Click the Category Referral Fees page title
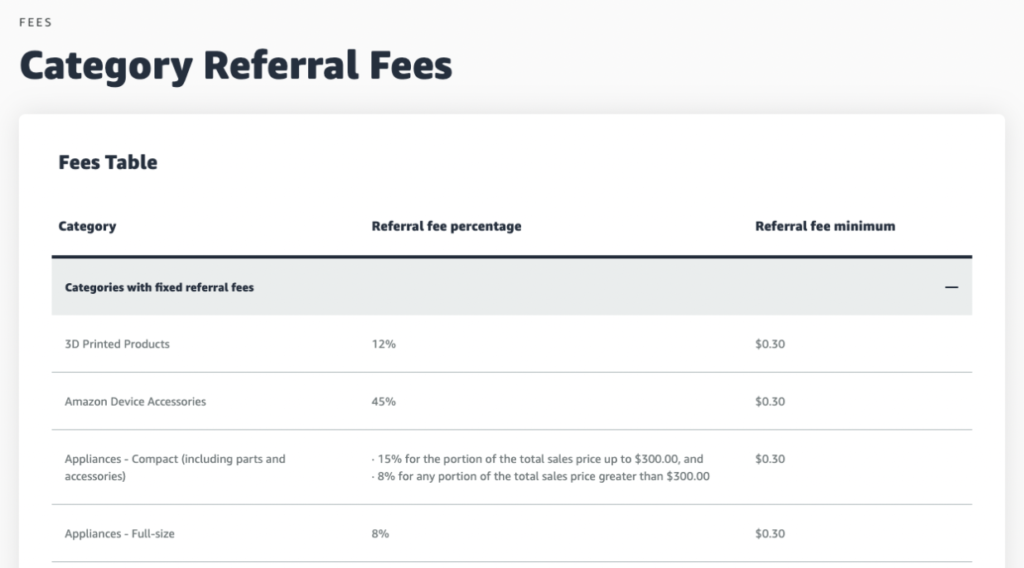Viewport: 1024px width, 568px height. 236,66
